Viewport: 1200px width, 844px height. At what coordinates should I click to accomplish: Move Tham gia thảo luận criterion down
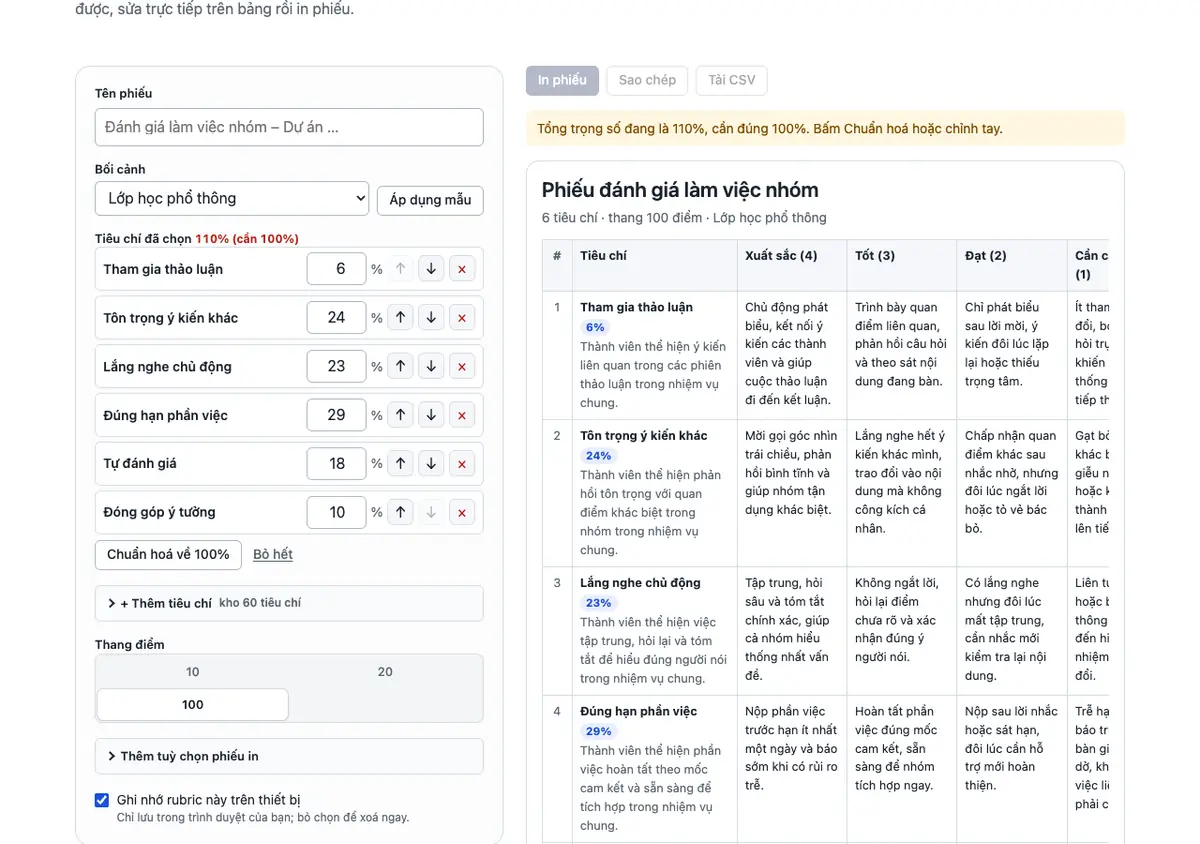coord(431,269)
